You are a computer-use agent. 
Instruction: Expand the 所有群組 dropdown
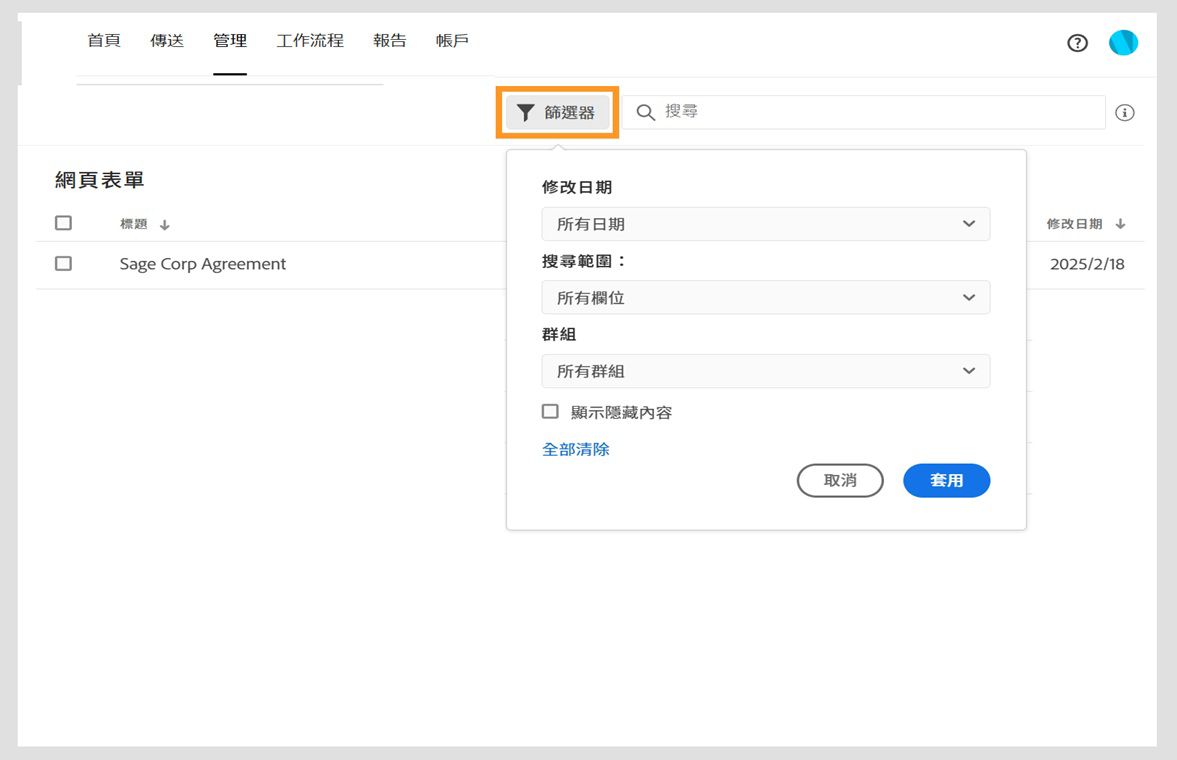coord(766,371)
